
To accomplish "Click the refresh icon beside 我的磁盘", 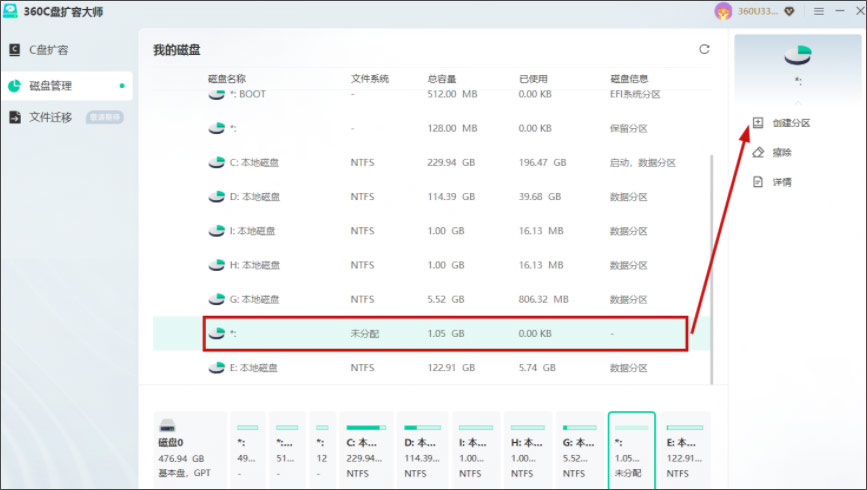I will (x=704, y=49).
